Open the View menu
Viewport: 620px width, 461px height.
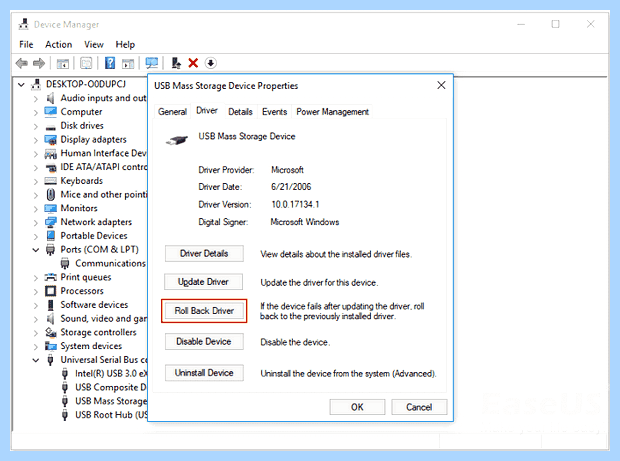click(94, 44)
